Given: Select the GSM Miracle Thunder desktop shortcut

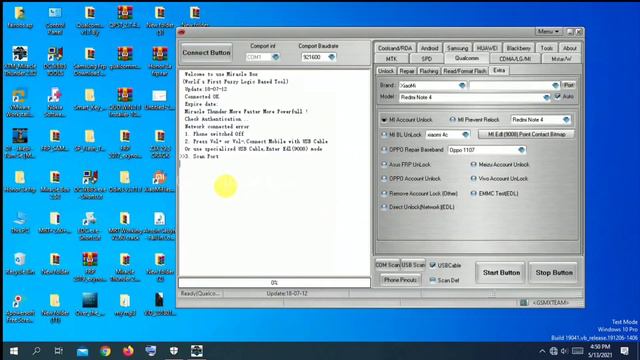Looking at the screenshot, I should [x=20, y=62].
